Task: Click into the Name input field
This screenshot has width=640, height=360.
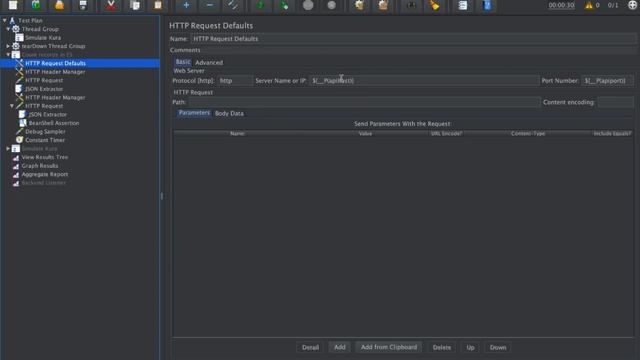Action: [x=413, y=39]
